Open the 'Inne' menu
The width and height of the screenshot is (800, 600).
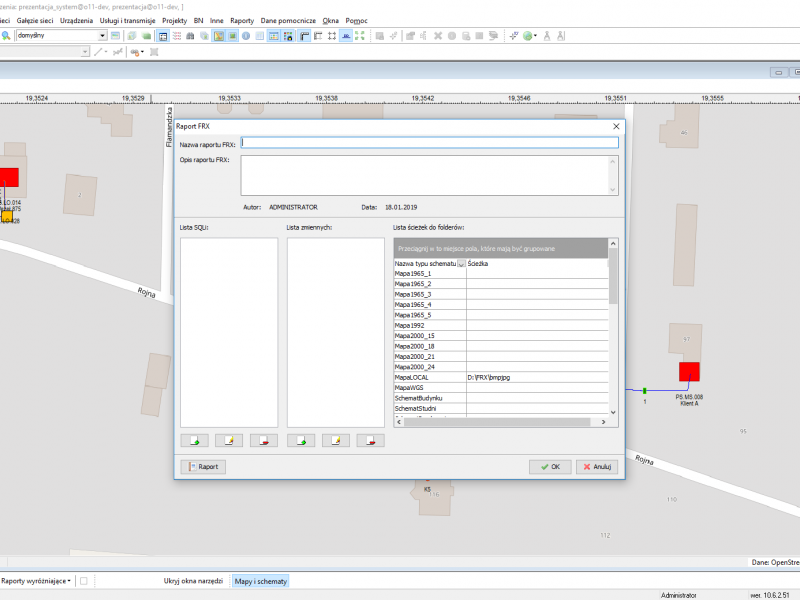pos(216,21)
